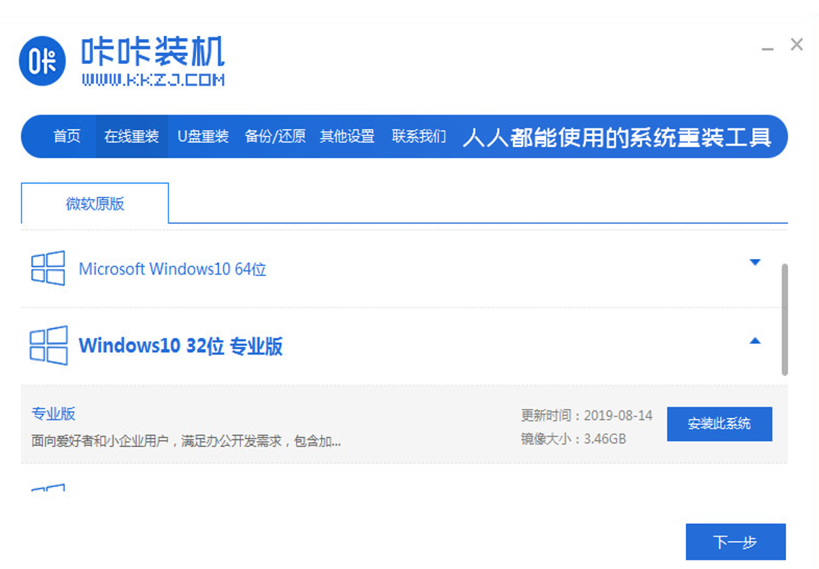Click the Microsoft Windows10 64位 row title
Screen dimensions: 819x569
click(x=172, y=269)
